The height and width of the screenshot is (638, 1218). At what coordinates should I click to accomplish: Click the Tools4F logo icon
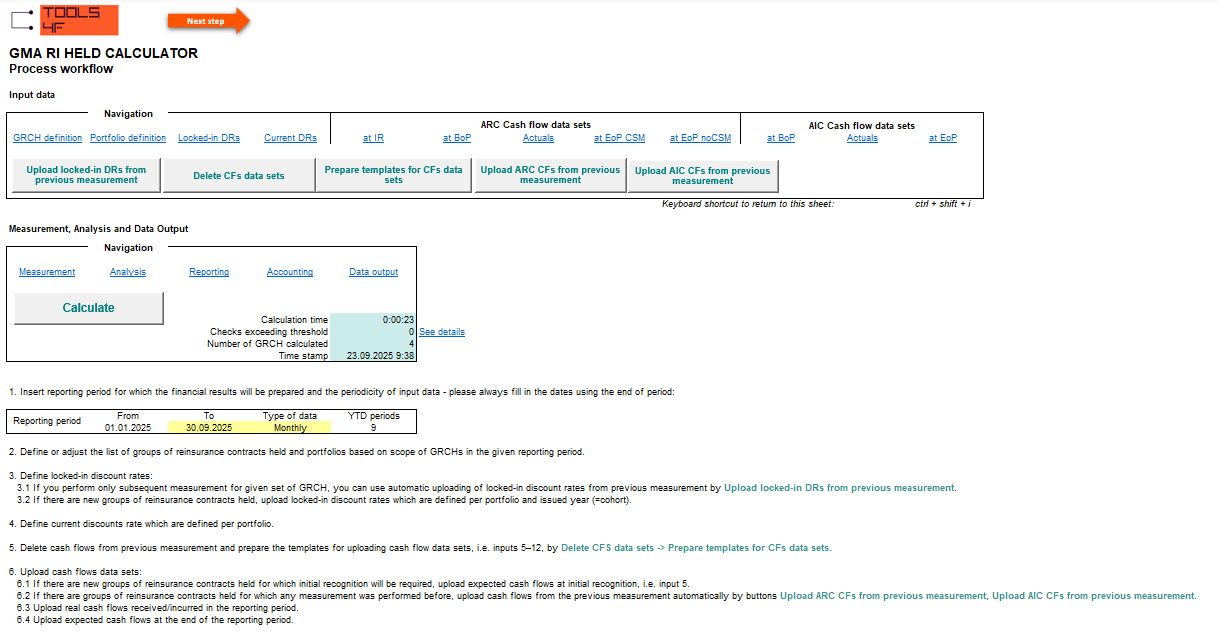click(x=64, y=20)
